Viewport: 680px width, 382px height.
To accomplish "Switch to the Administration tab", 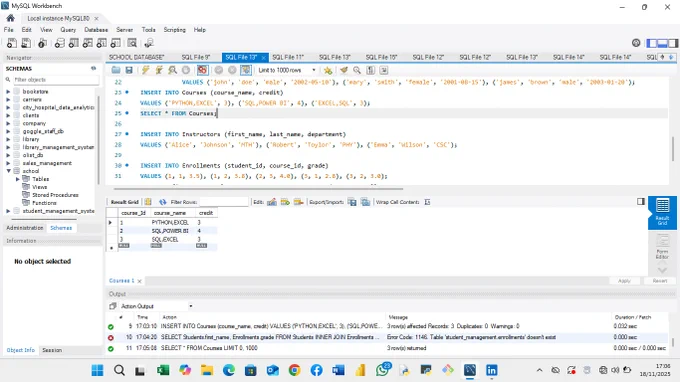I will point(25,228).
